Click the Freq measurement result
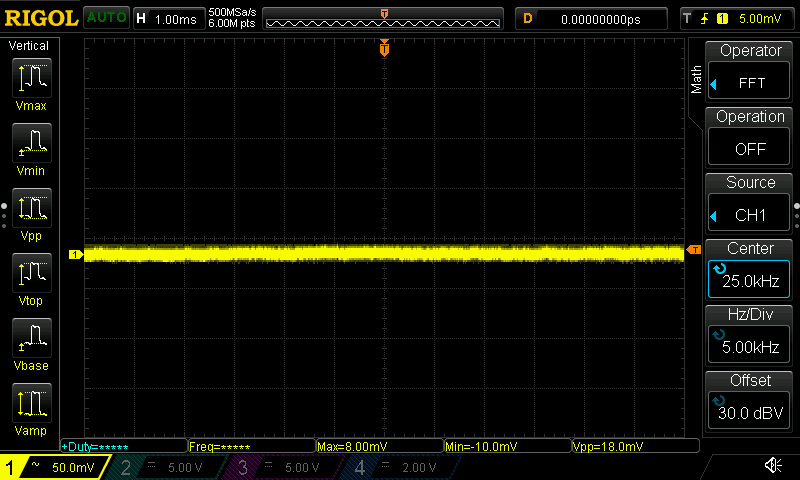The height and width of the screenshot is (480, 800). [x=252, y=446]
